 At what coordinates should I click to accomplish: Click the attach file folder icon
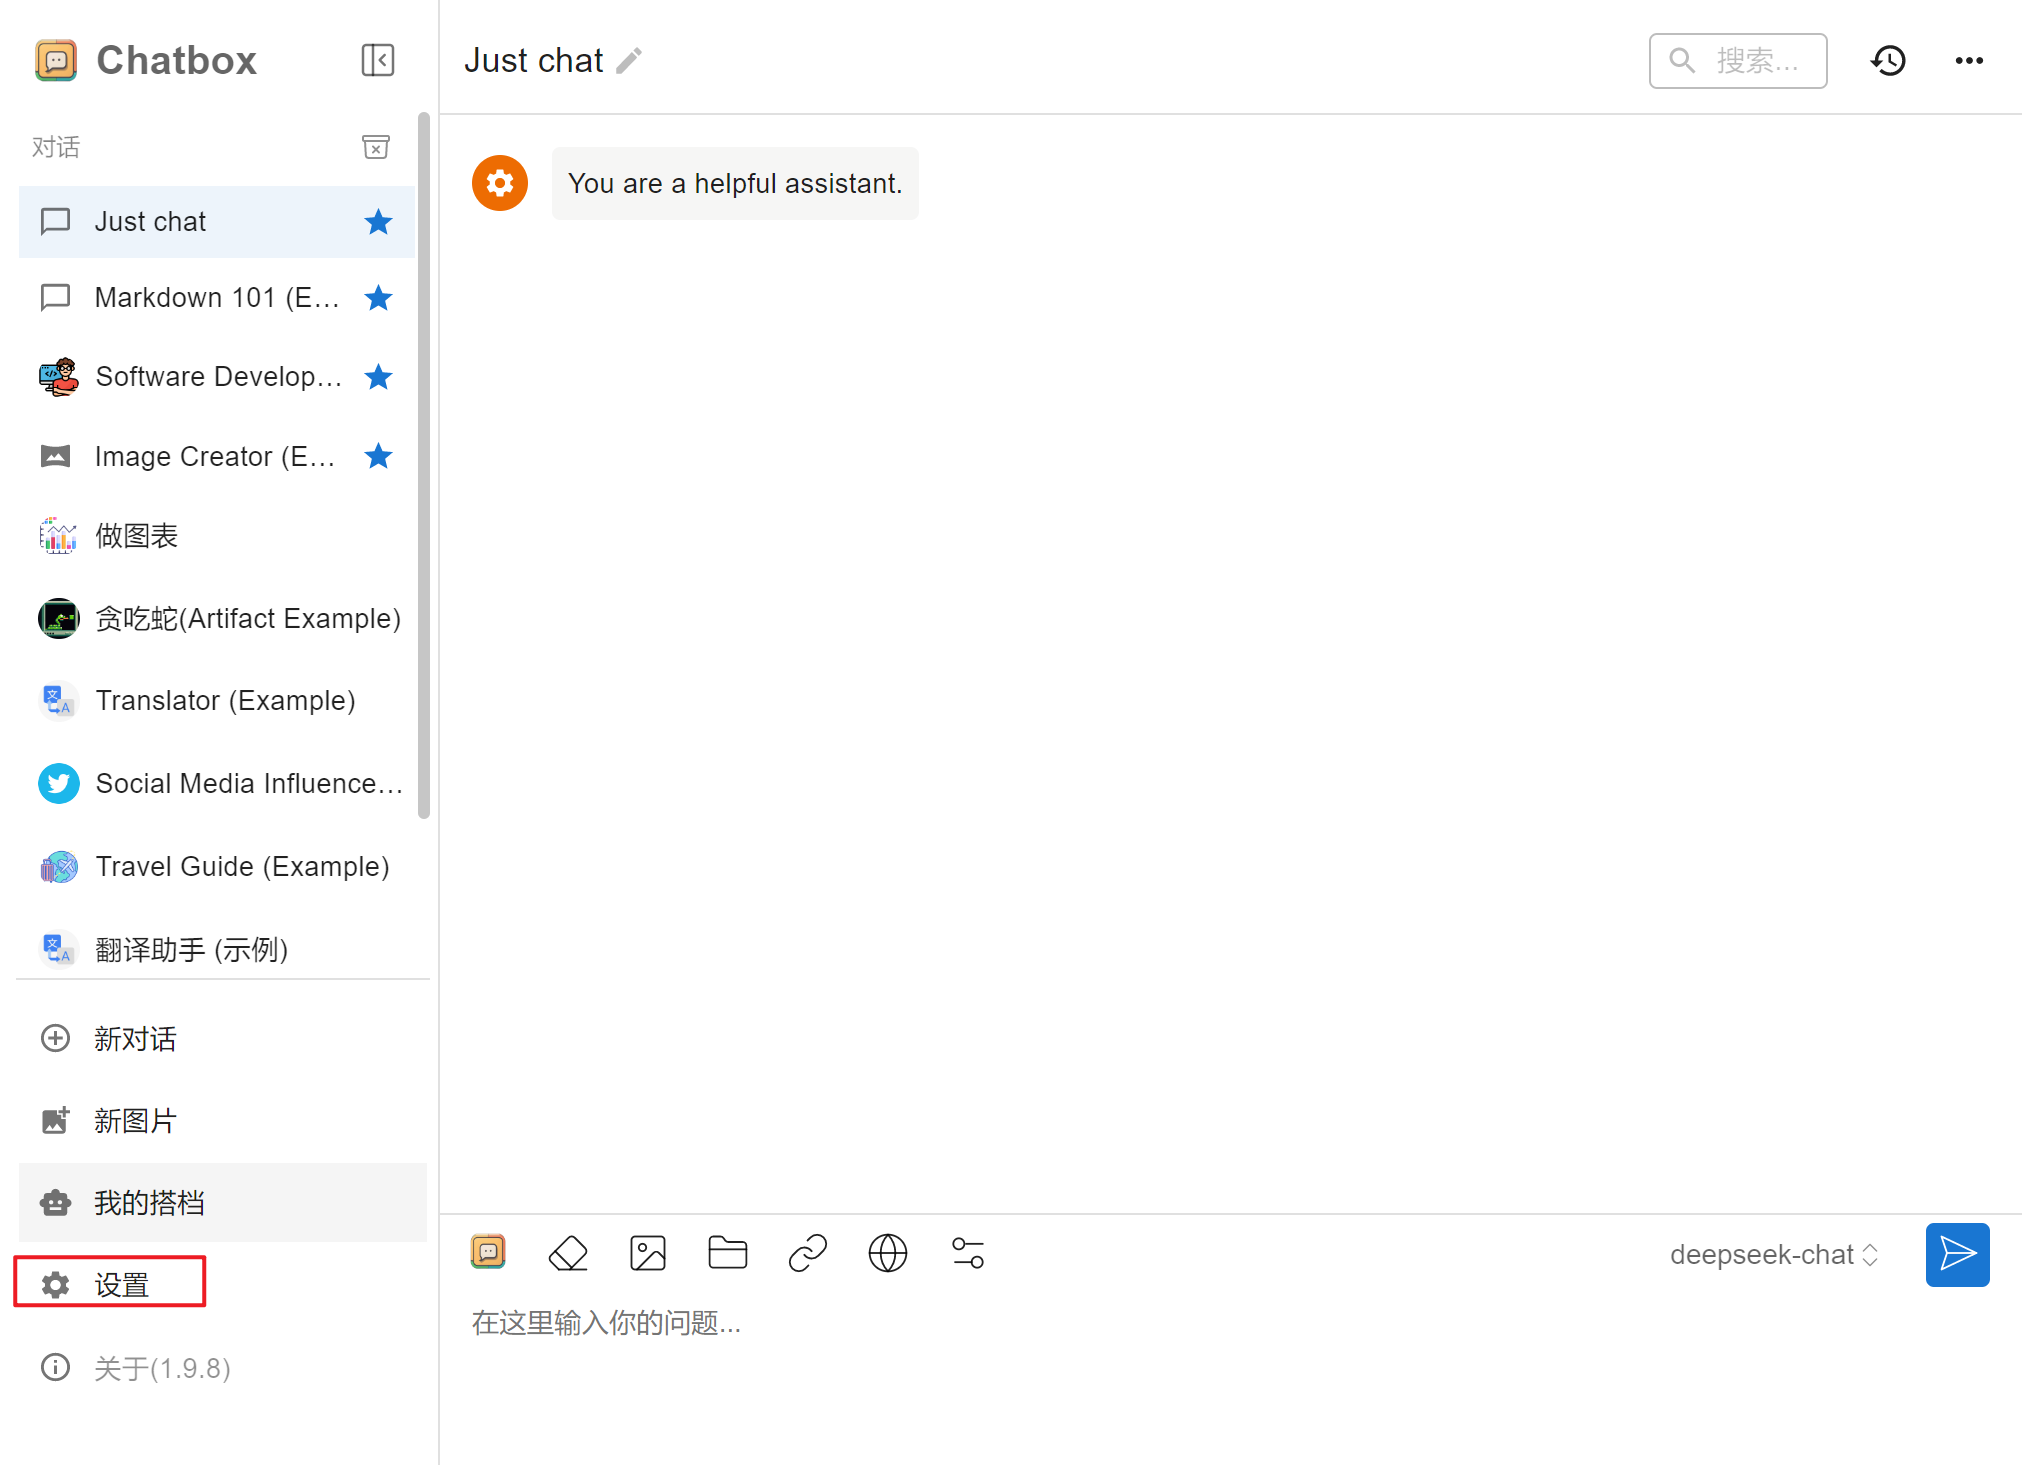tap(728, 1253)
